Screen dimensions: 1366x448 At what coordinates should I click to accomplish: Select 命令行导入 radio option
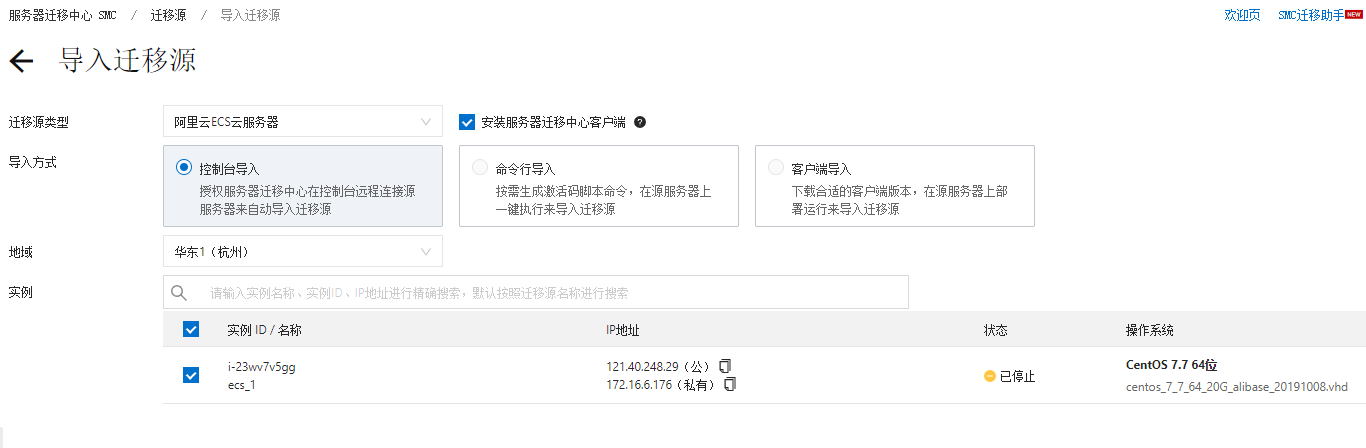(x=480, y=168)
